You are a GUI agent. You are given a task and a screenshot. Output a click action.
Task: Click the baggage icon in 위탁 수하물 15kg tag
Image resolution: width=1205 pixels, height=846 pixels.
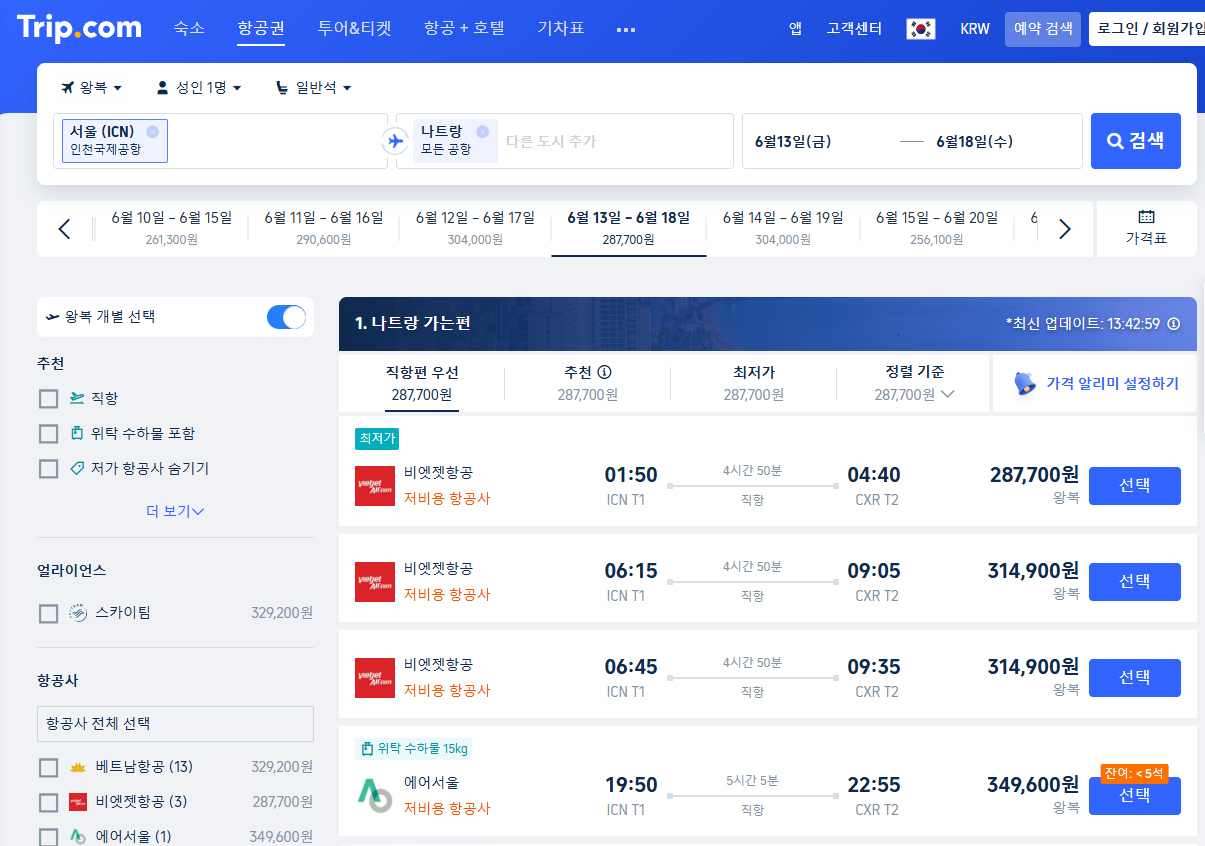(367, 749)
